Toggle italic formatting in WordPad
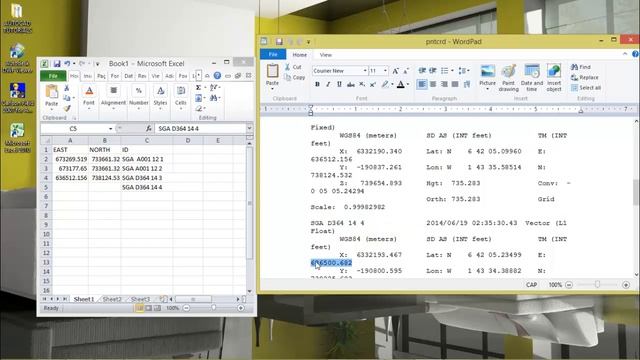The width and height of the screenshot is (640, 360). pyautogui.click(x=328, y=84)
